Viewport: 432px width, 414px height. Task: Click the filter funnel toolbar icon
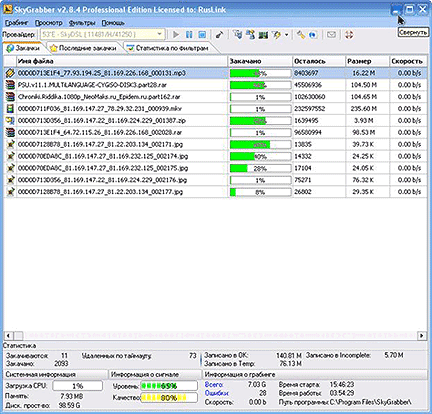point(238,35)
